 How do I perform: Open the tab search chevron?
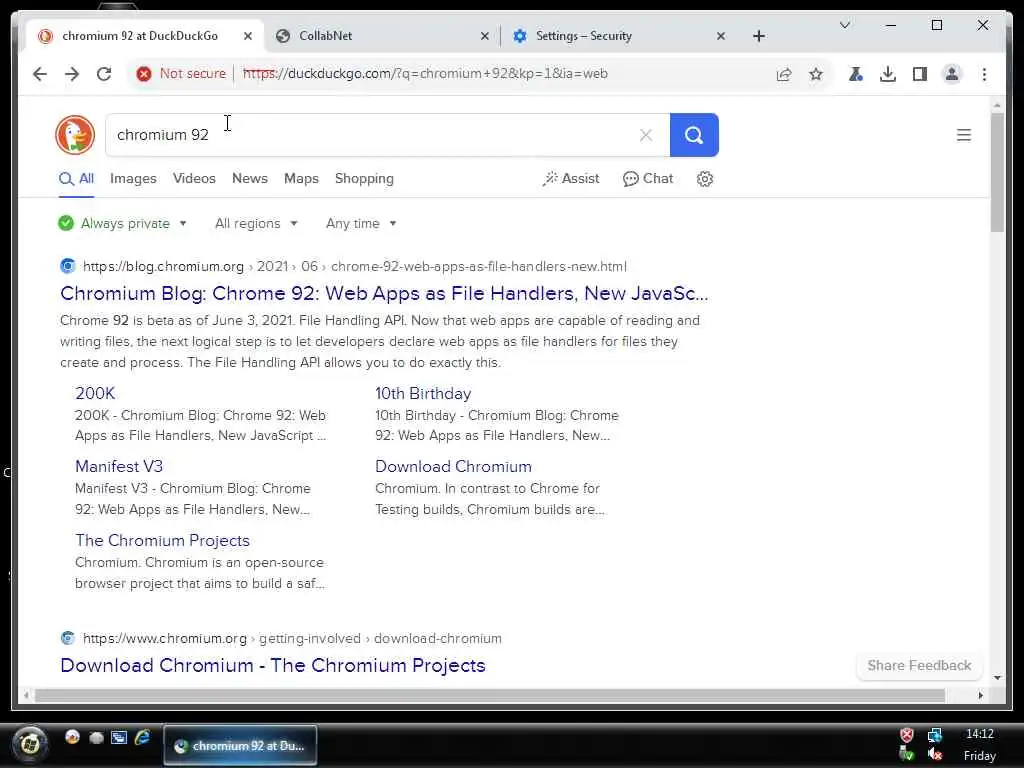844,25
